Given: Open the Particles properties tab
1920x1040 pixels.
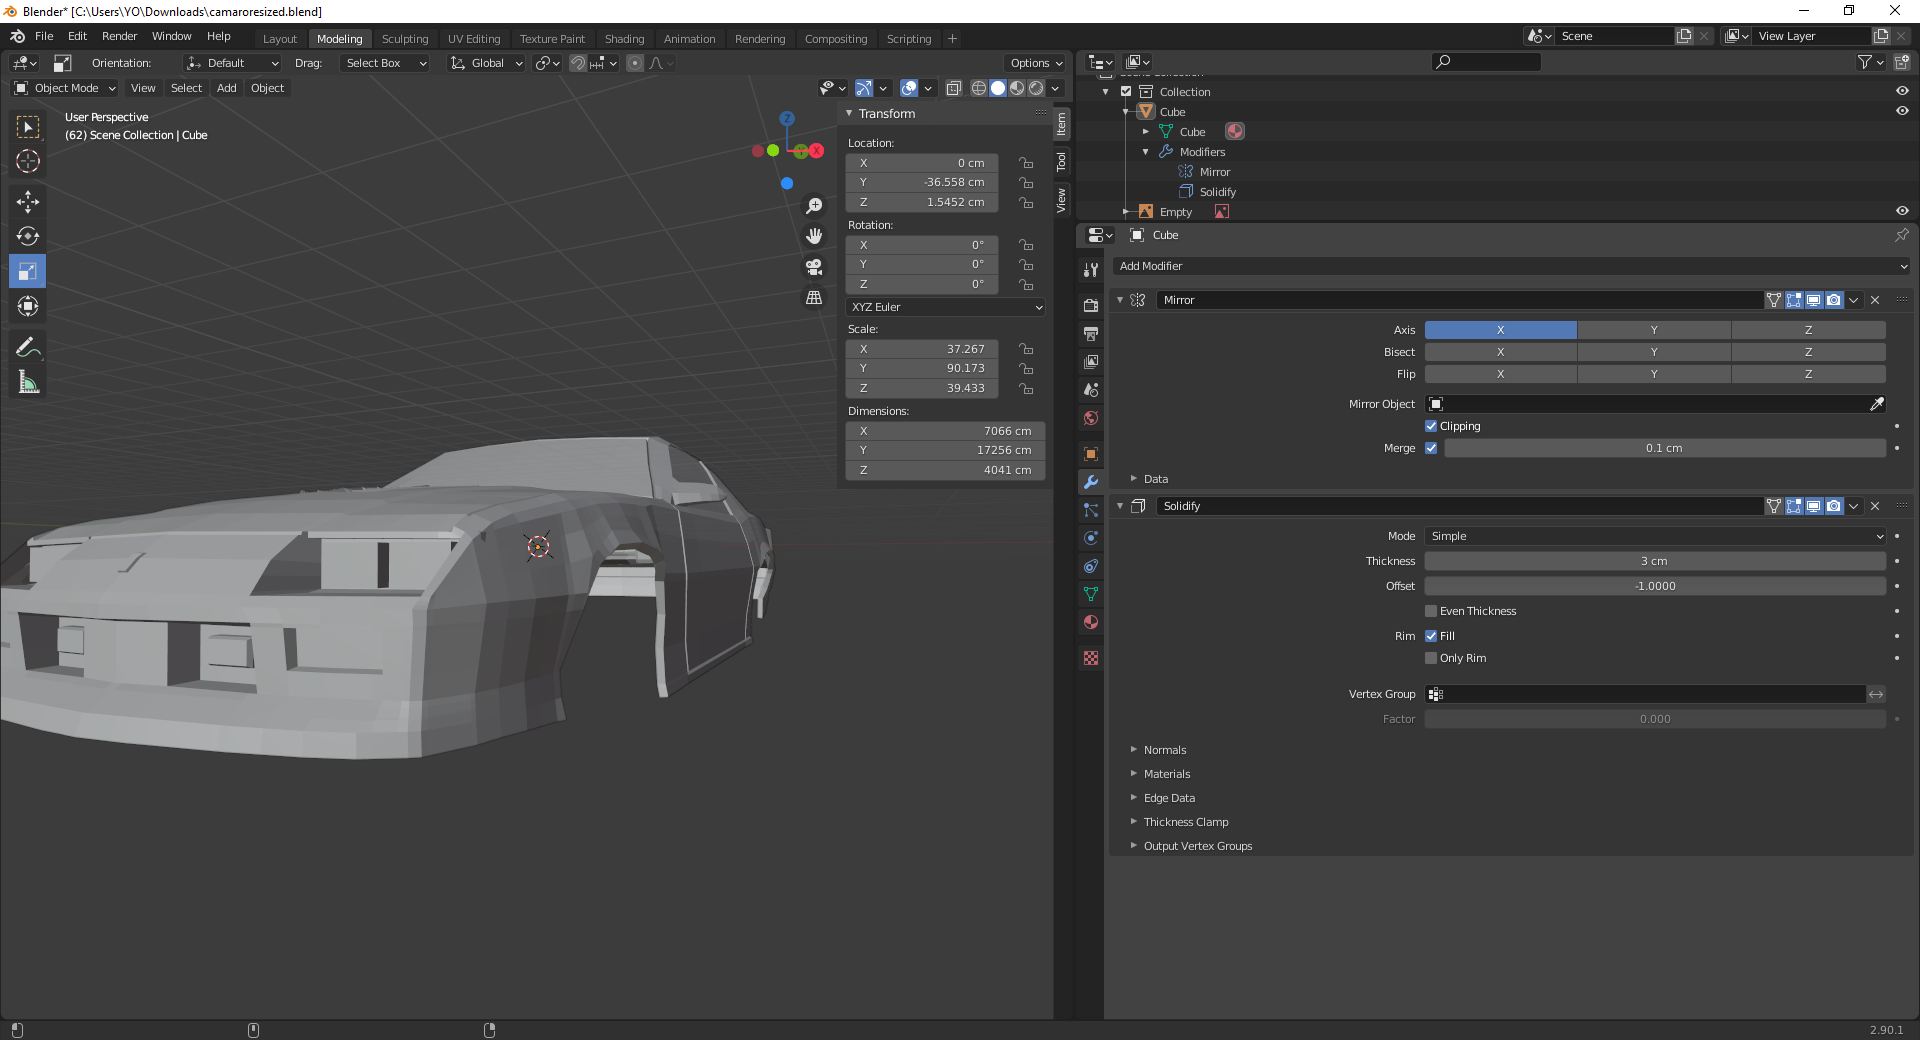Looking at the screenshot, I should click(1091, 510).
